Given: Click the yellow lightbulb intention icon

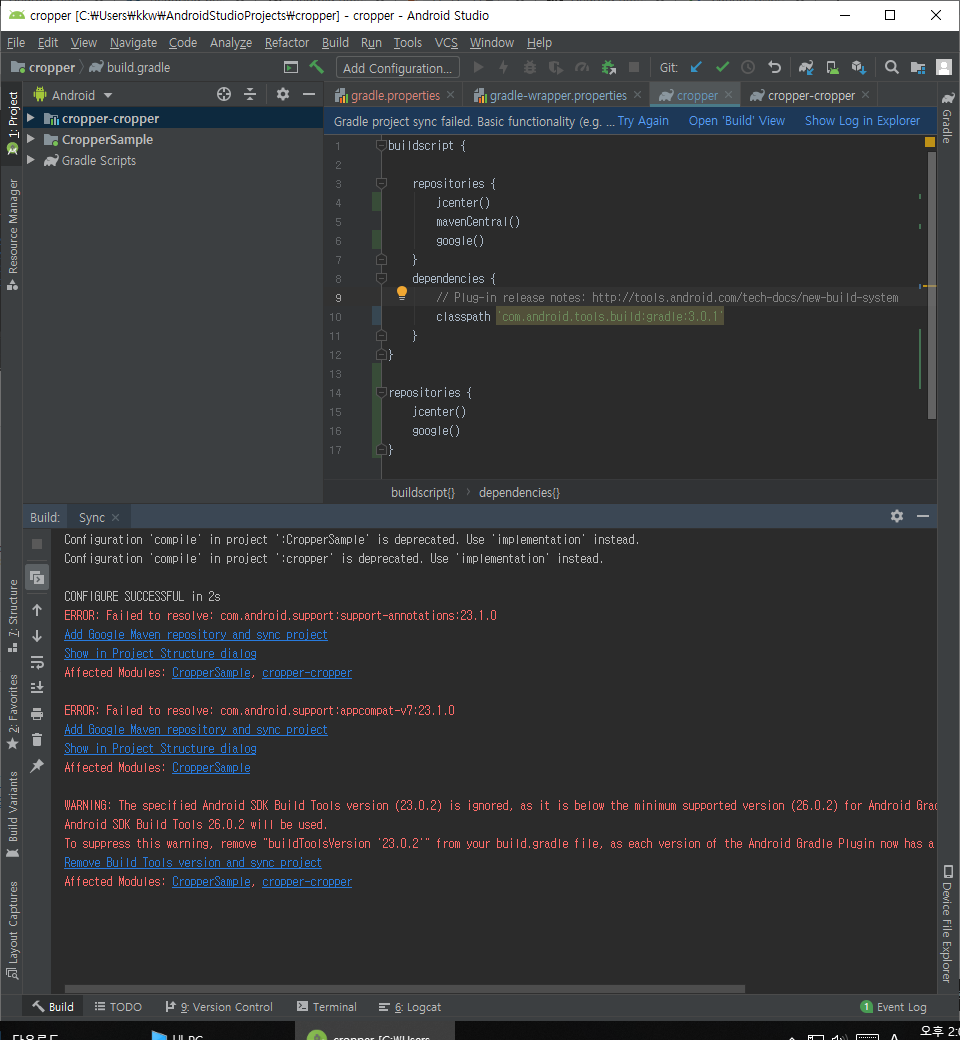Looking at the screenshot, I should pos(401,293).
